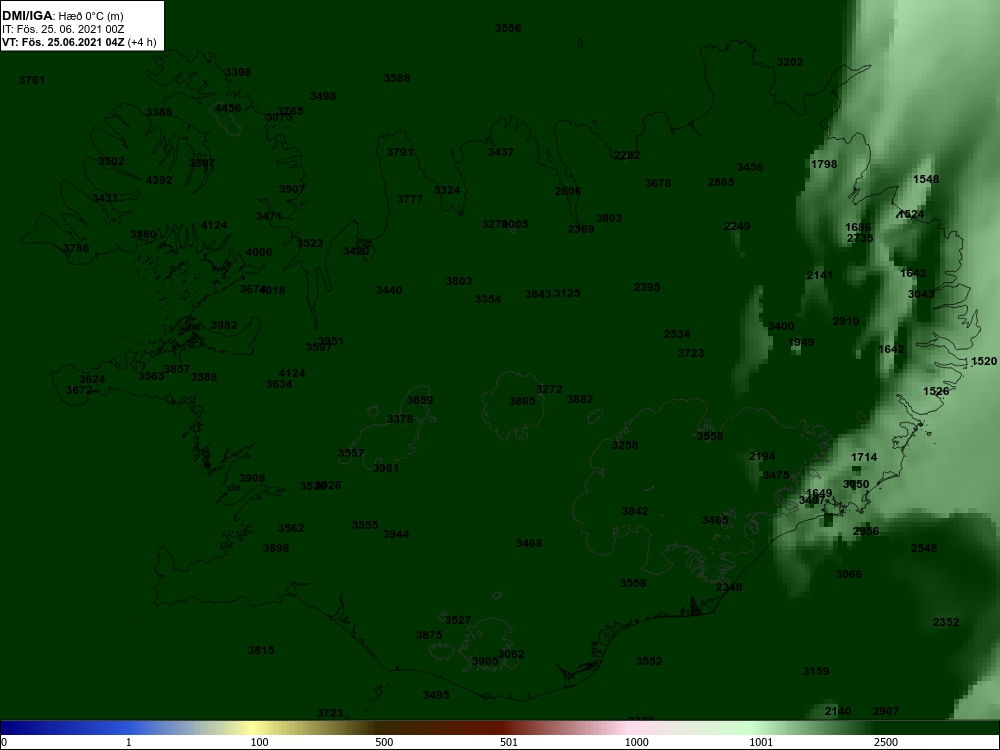This screenshot has width=1000, height=750.
Task: Click the 1001 label on the color scale
Action: (x=761, y=742)
